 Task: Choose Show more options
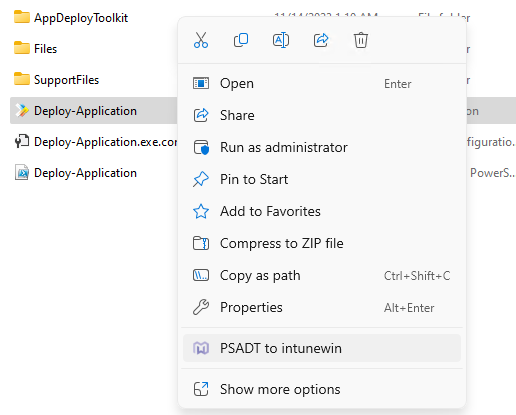click(x=322, y=389)
